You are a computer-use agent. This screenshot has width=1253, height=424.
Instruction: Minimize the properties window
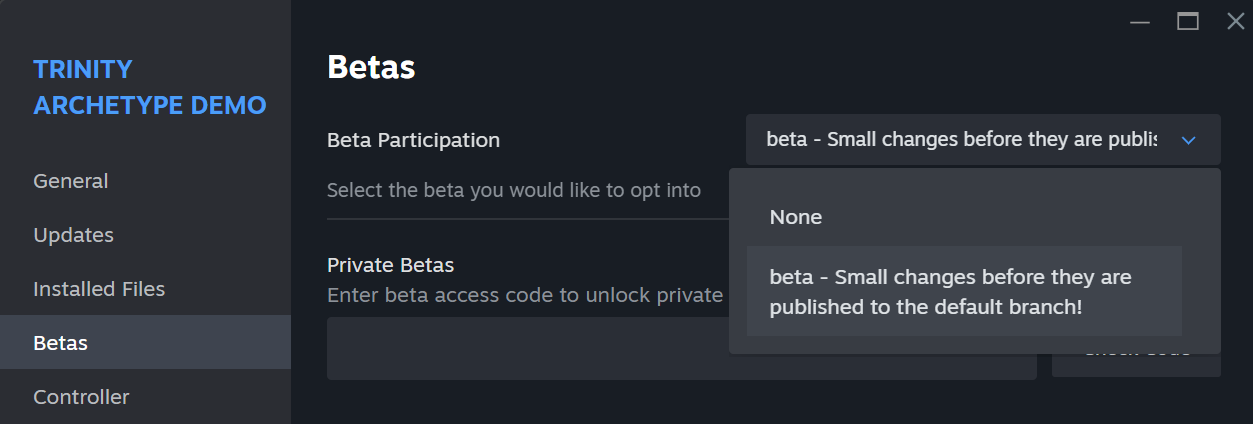(1140, 21)
